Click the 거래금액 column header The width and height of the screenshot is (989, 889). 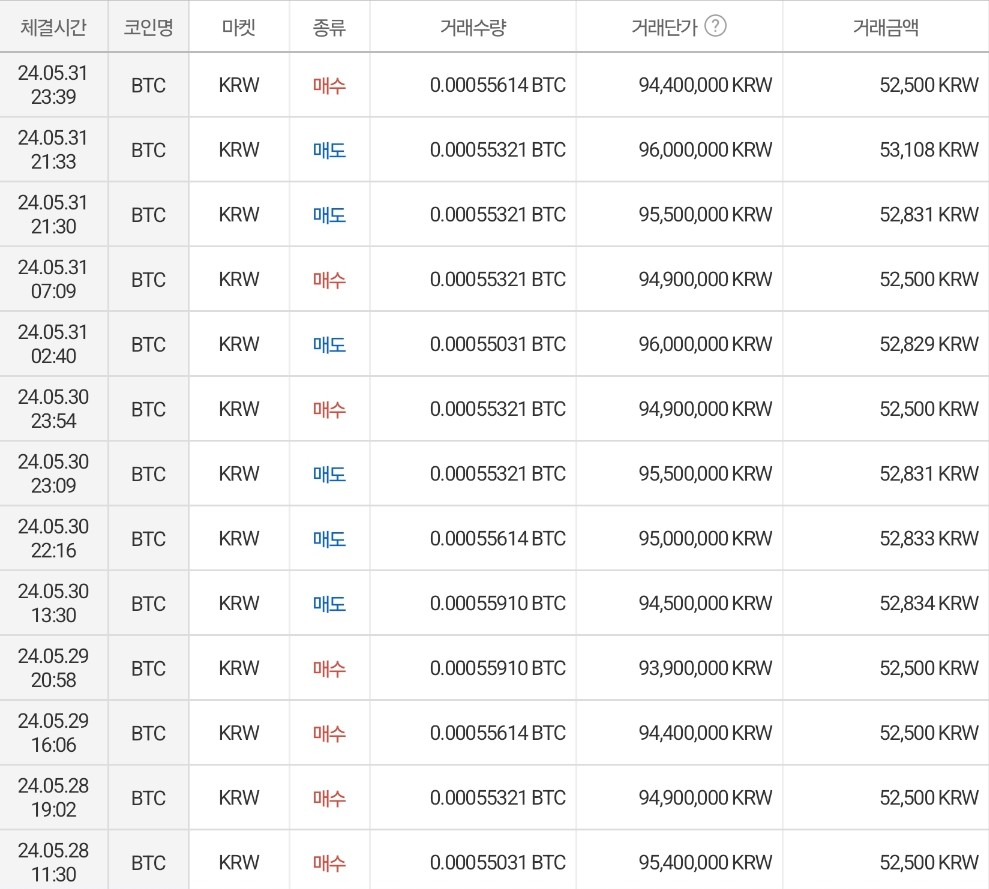coord(886,27)
